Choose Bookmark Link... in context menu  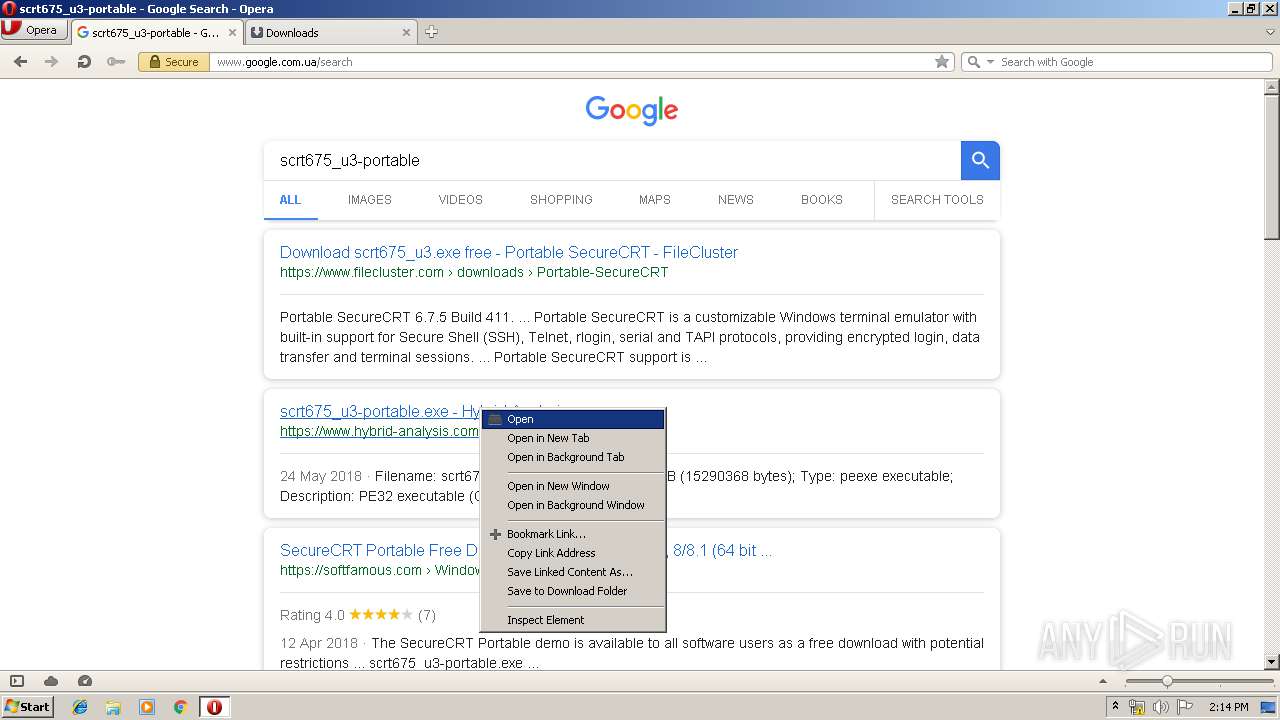click(573, 534)
